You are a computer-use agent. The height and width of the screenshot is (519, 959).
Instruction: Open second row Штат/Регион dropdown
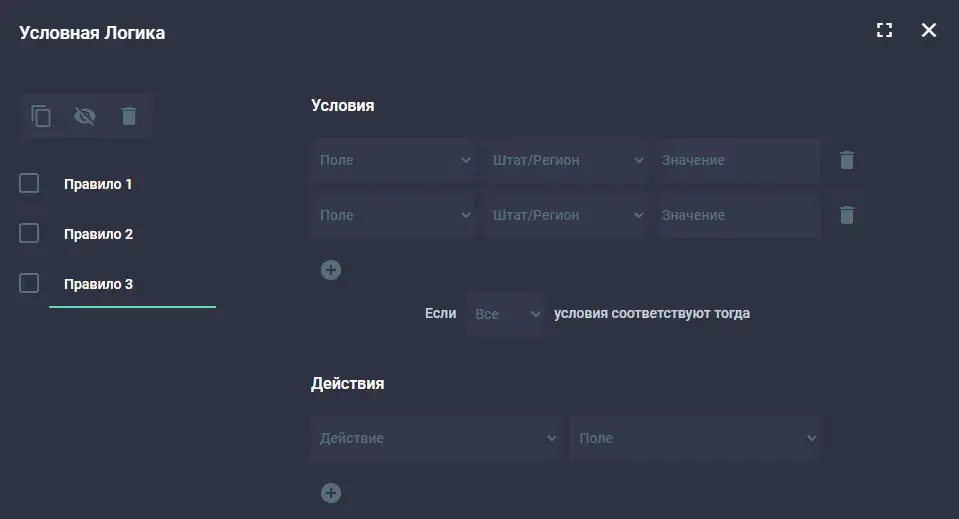tap(567, 215)
